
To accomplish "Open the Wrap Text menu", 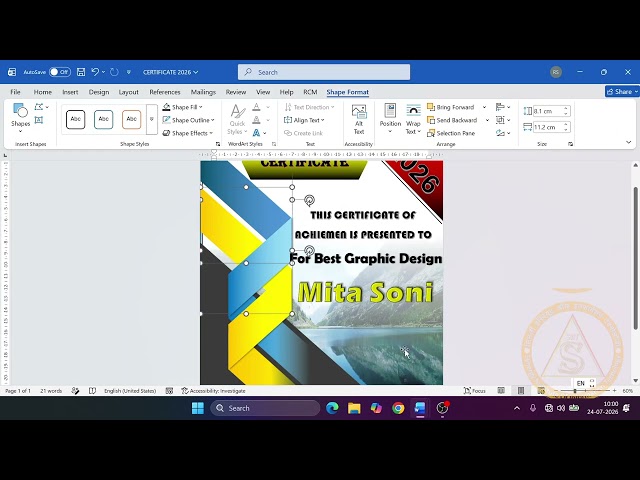I will point(413,118).
